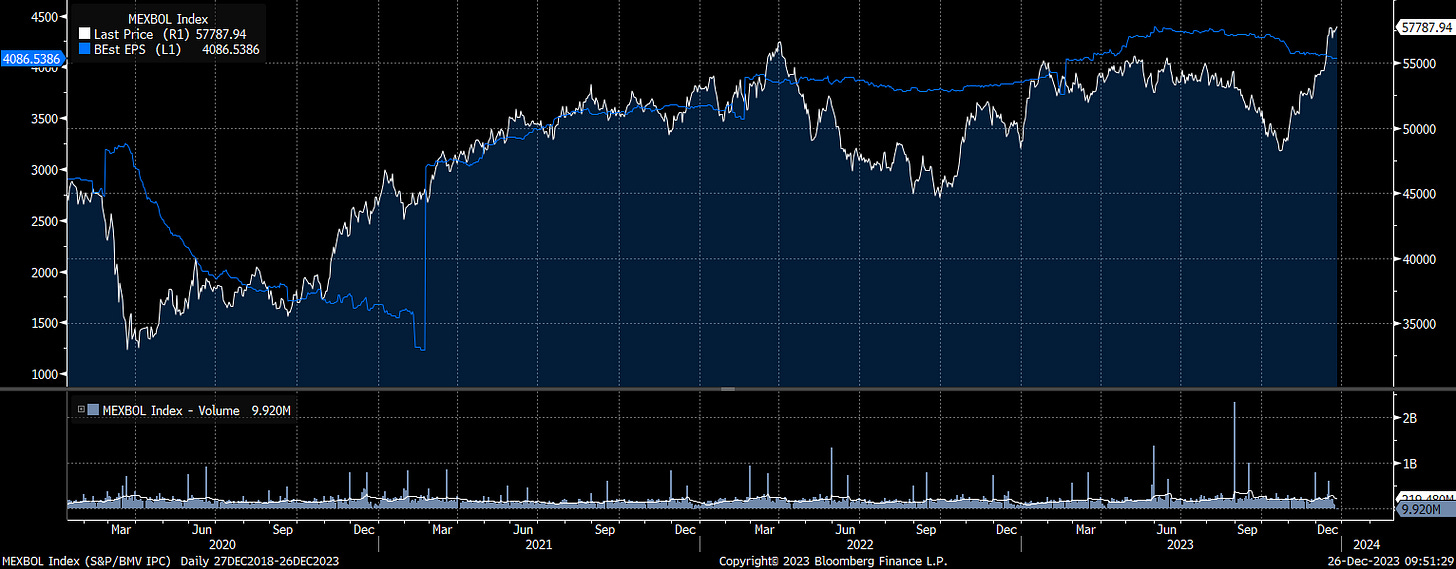
Task: Click the white Last Price legend swatch
Action: 84,34
